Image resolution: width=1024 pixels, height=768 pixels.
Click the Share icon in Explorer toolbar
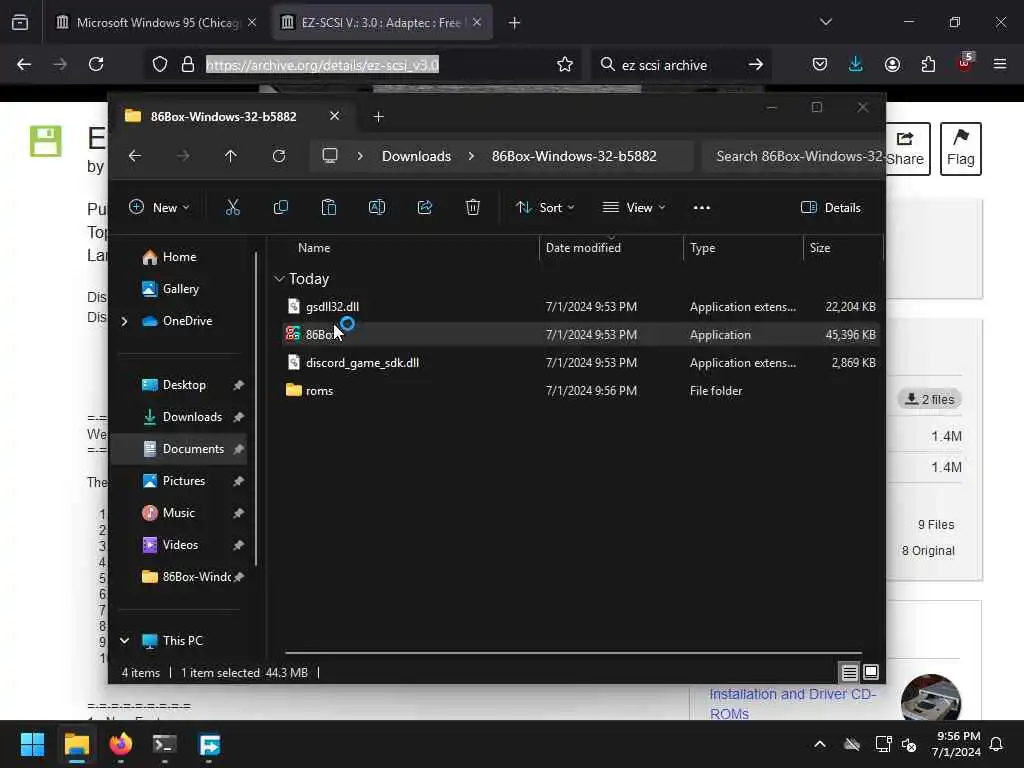pos(424,208)
